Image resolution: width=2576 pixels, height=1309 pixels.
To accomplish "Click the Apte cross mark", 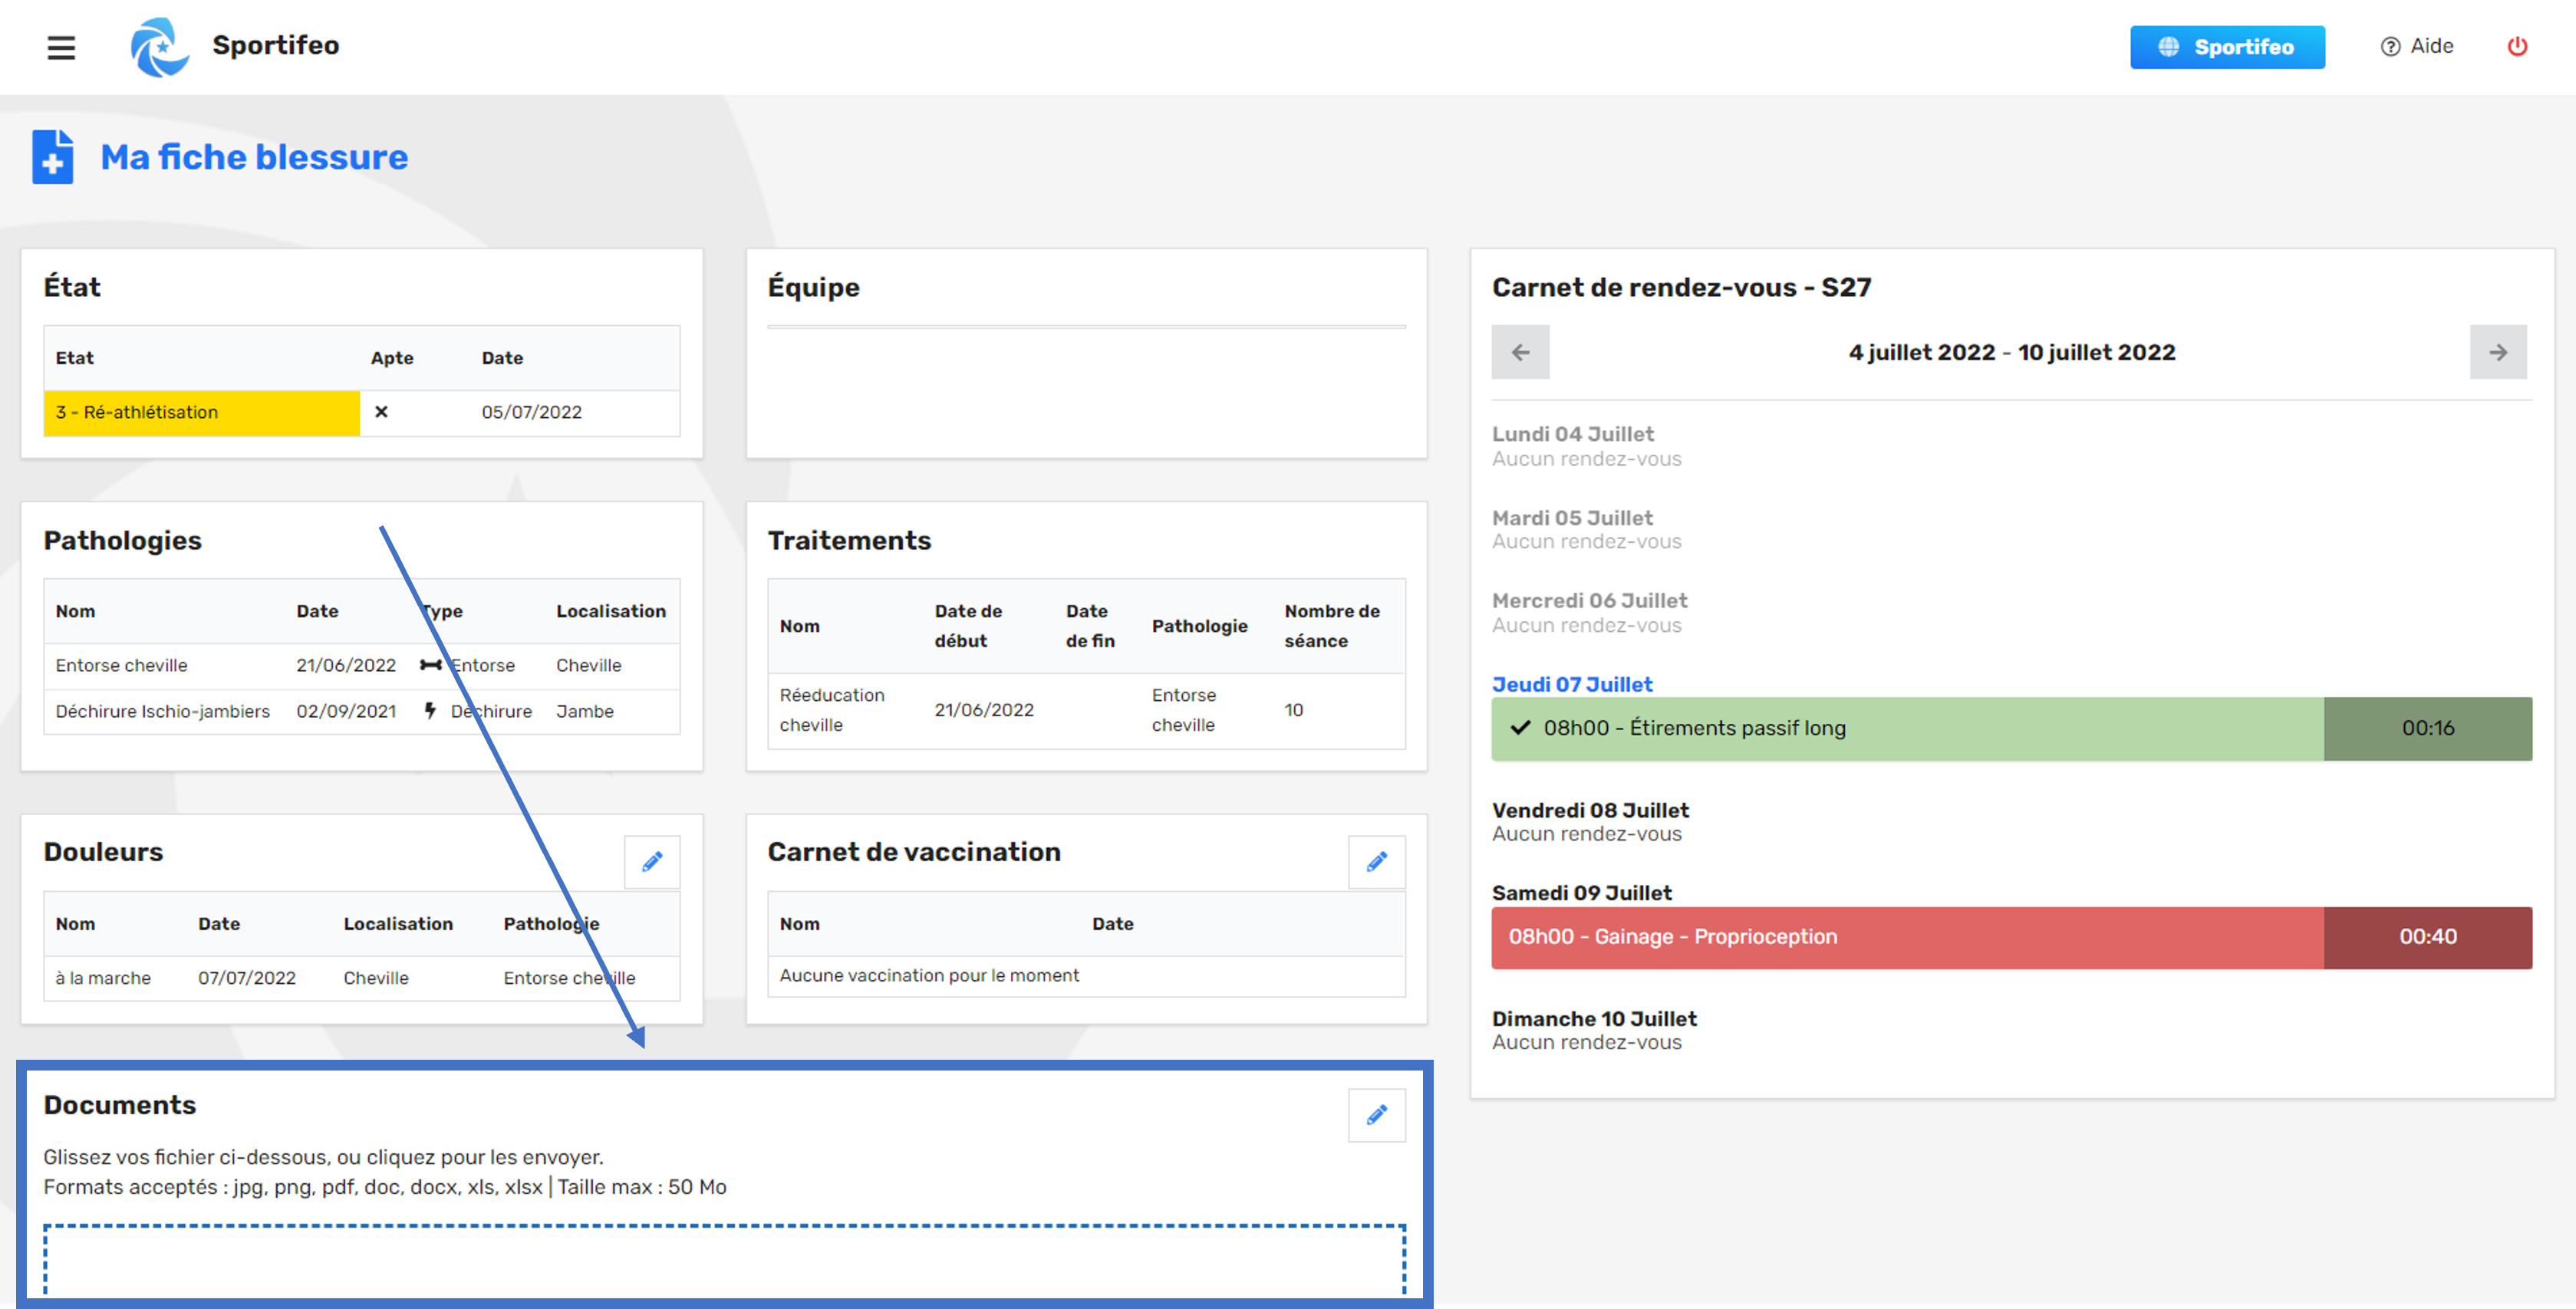I will [381, 412].
